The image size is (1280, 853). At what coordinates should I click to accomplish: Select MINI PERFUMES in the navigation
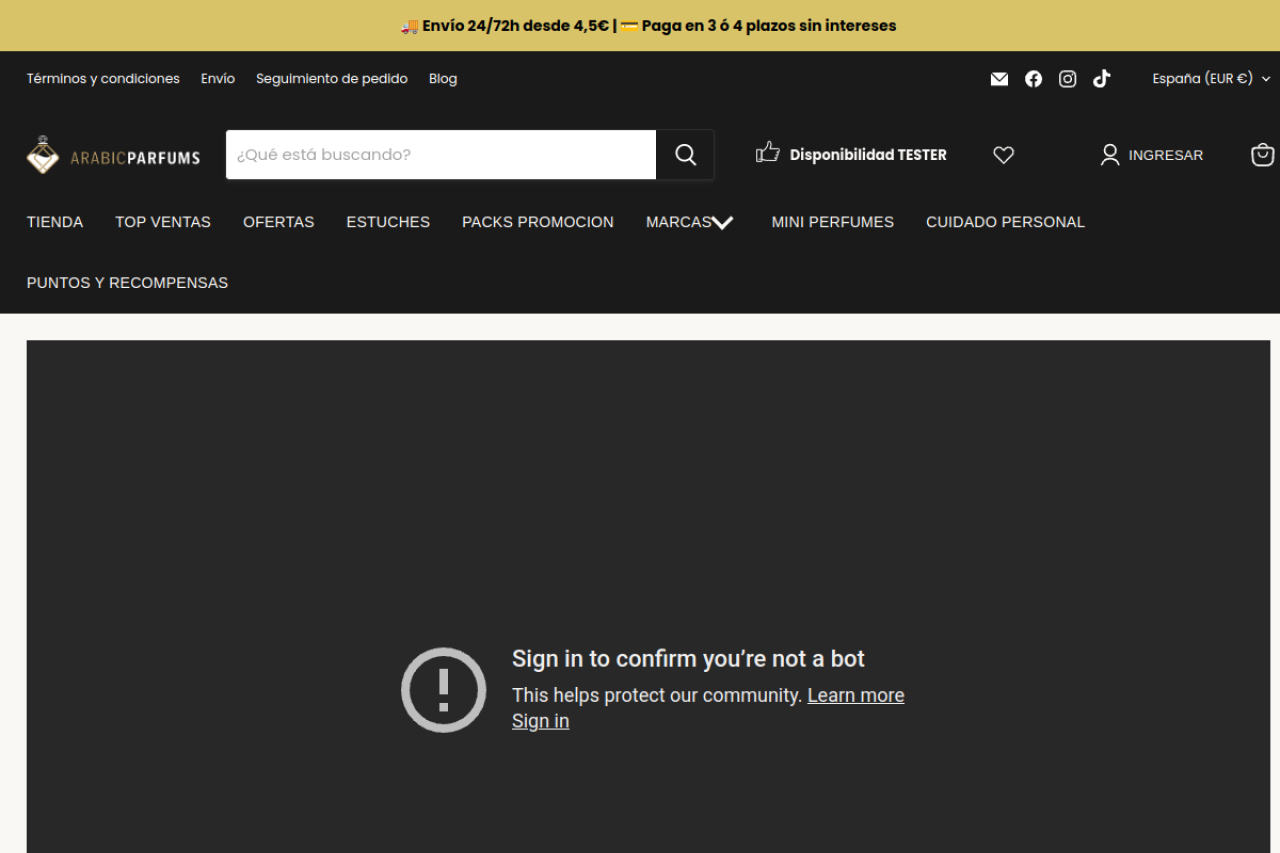click(832, 222)
